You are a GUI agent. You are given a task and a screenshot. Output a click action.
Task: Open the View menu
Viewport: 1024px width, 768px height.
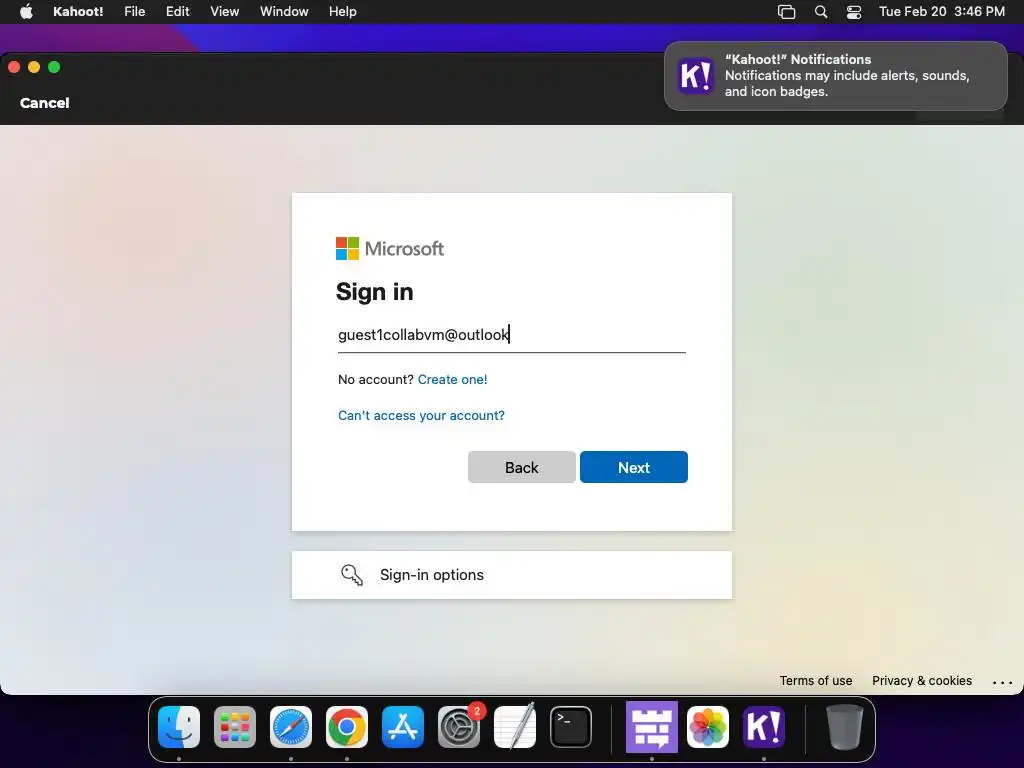[x=225, y=11]
